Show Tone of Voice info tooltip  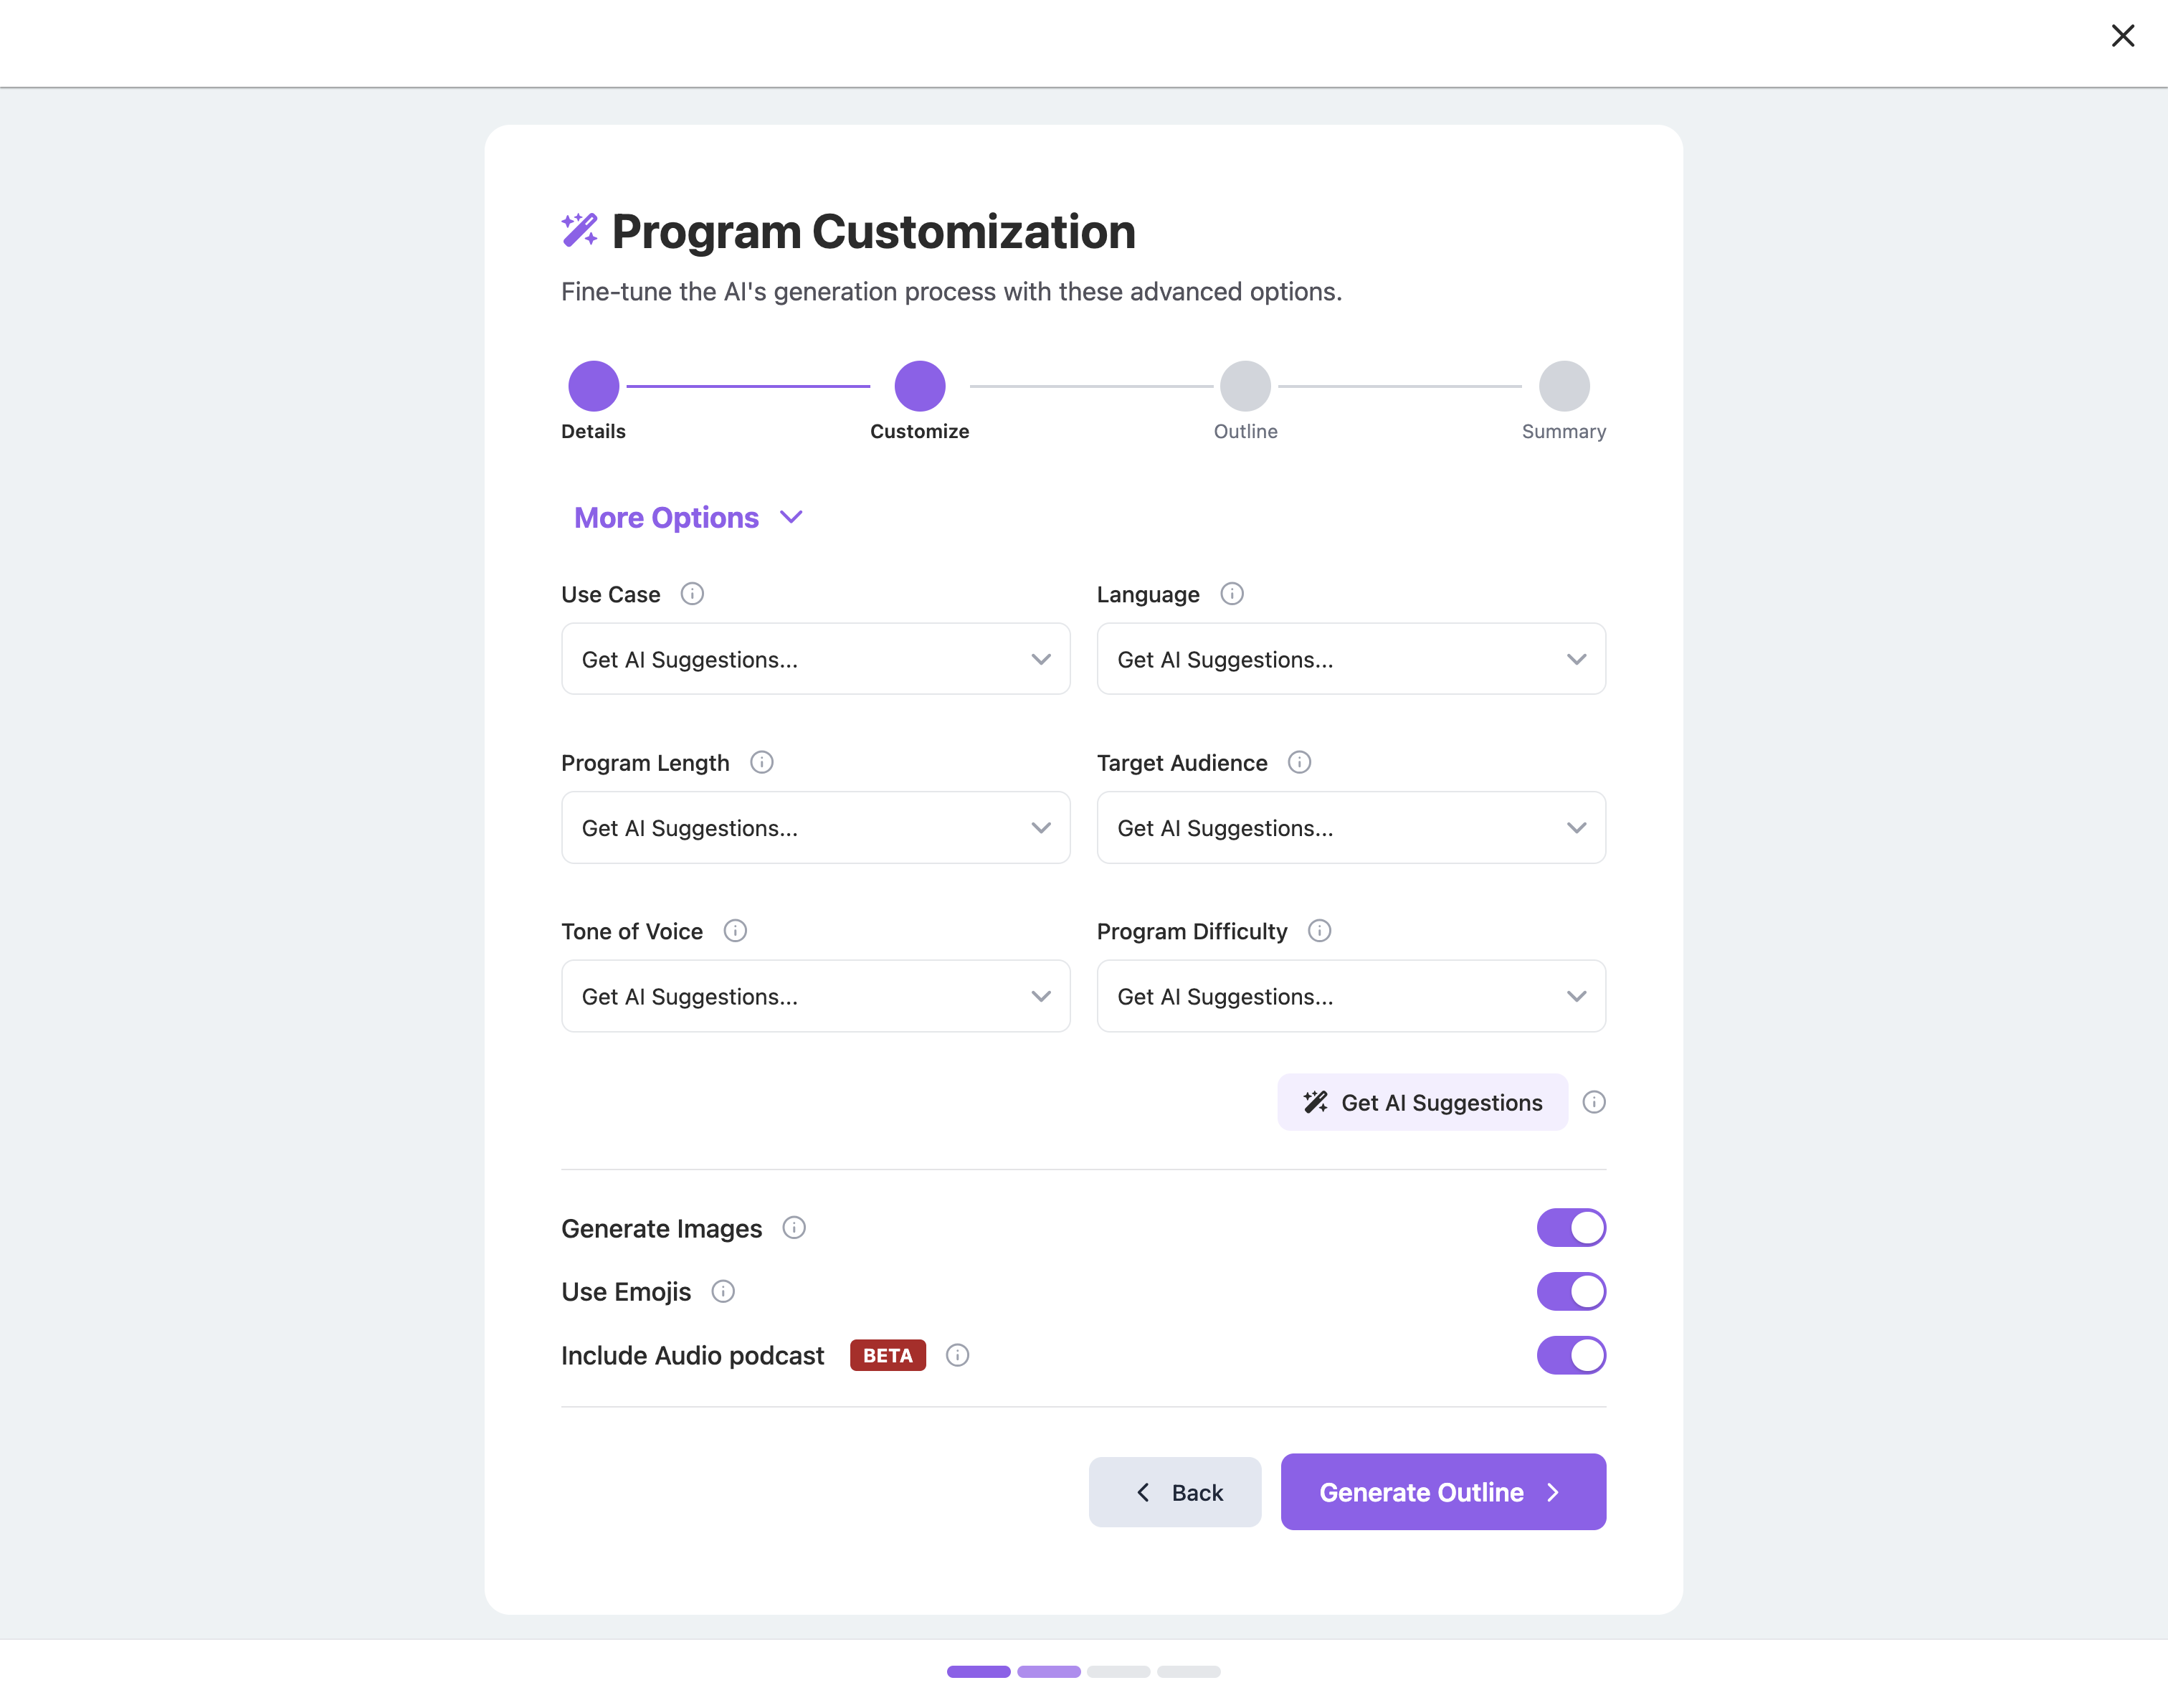click(x=735, y=931)
